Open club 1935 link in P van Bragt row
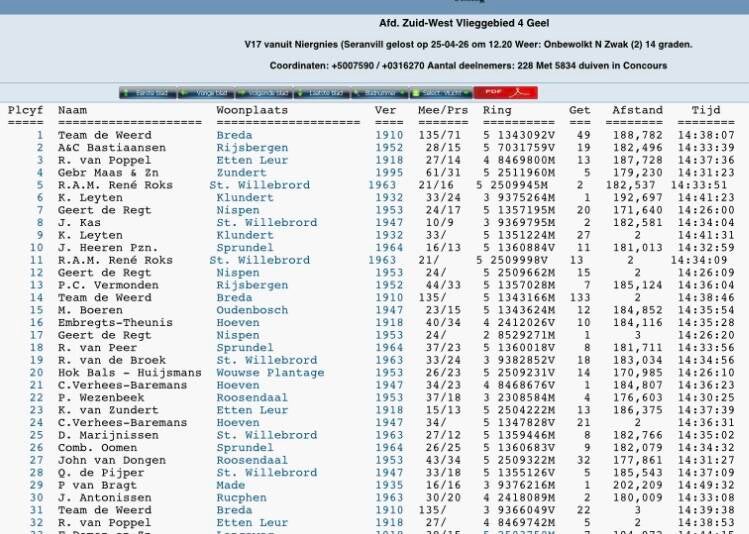 [389, 485]
